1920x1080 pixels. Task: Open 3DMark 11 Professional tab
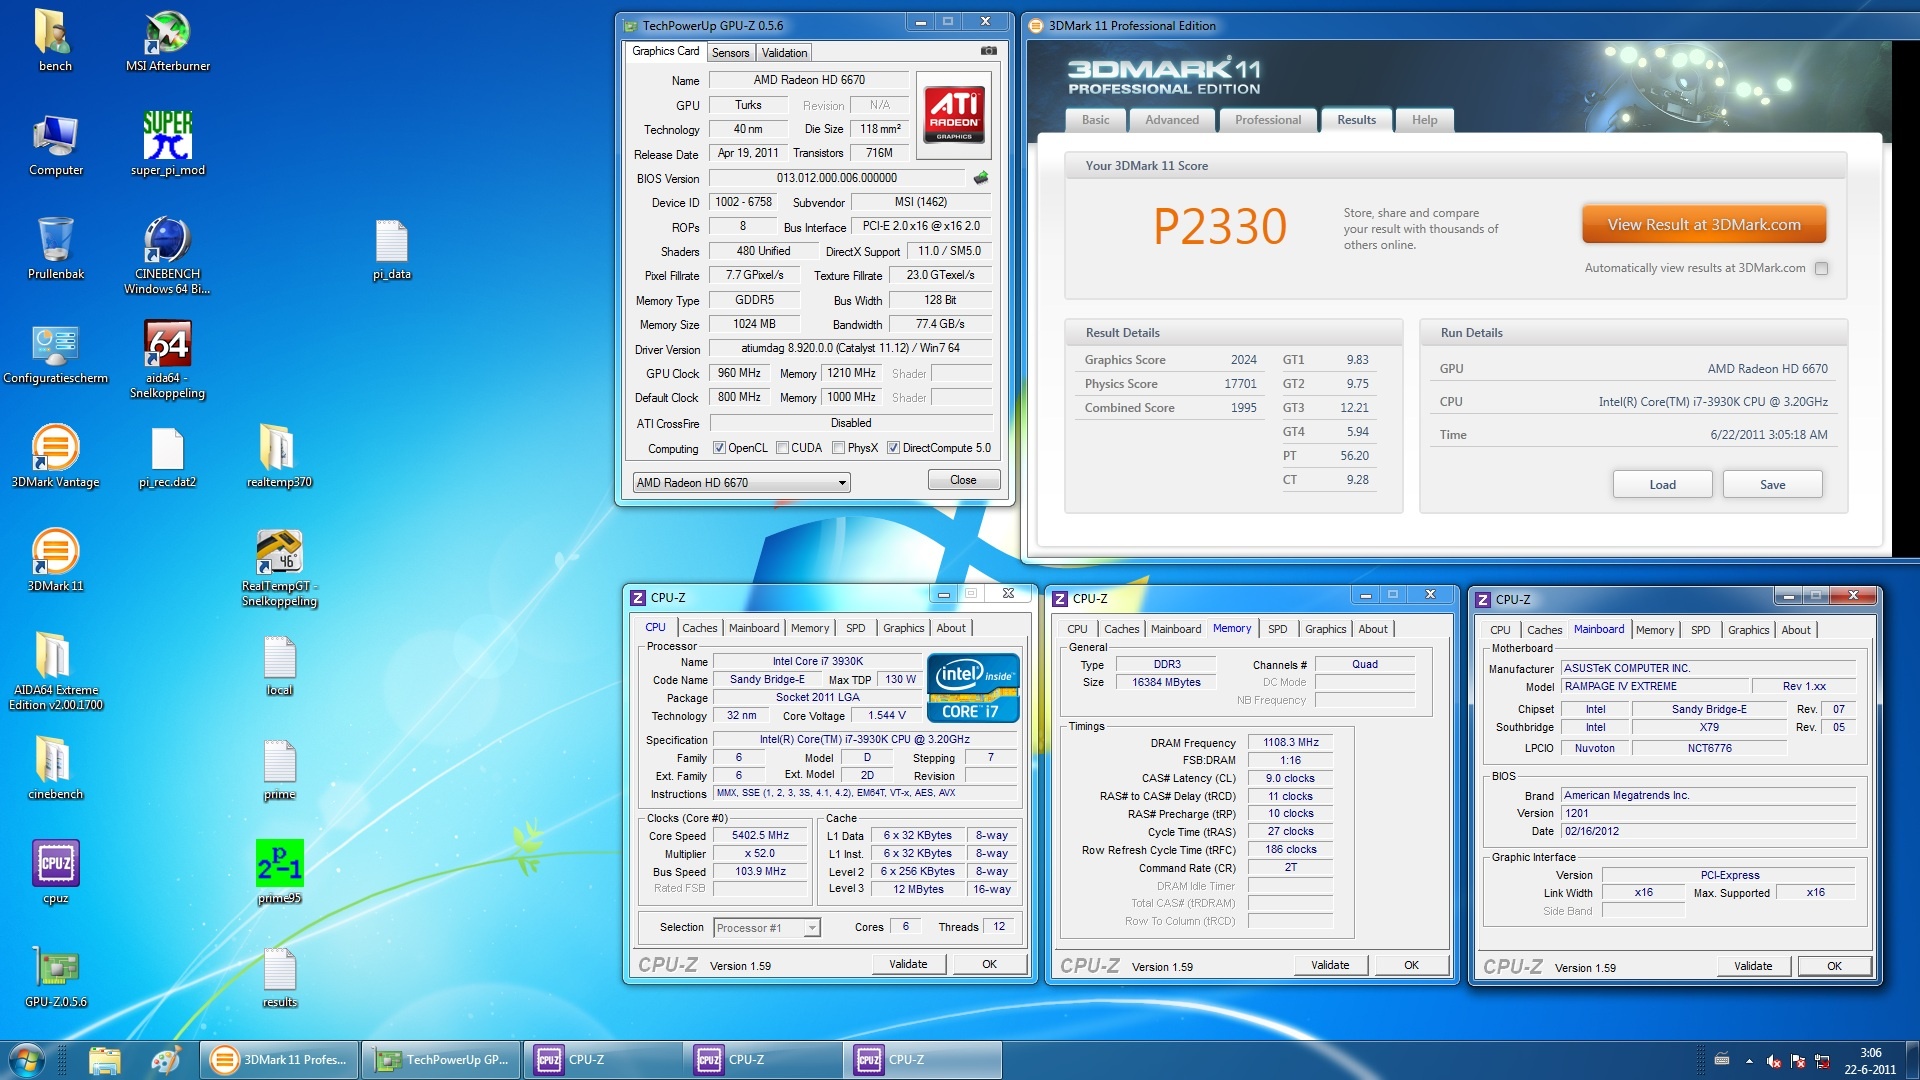tap(1268, 120)
